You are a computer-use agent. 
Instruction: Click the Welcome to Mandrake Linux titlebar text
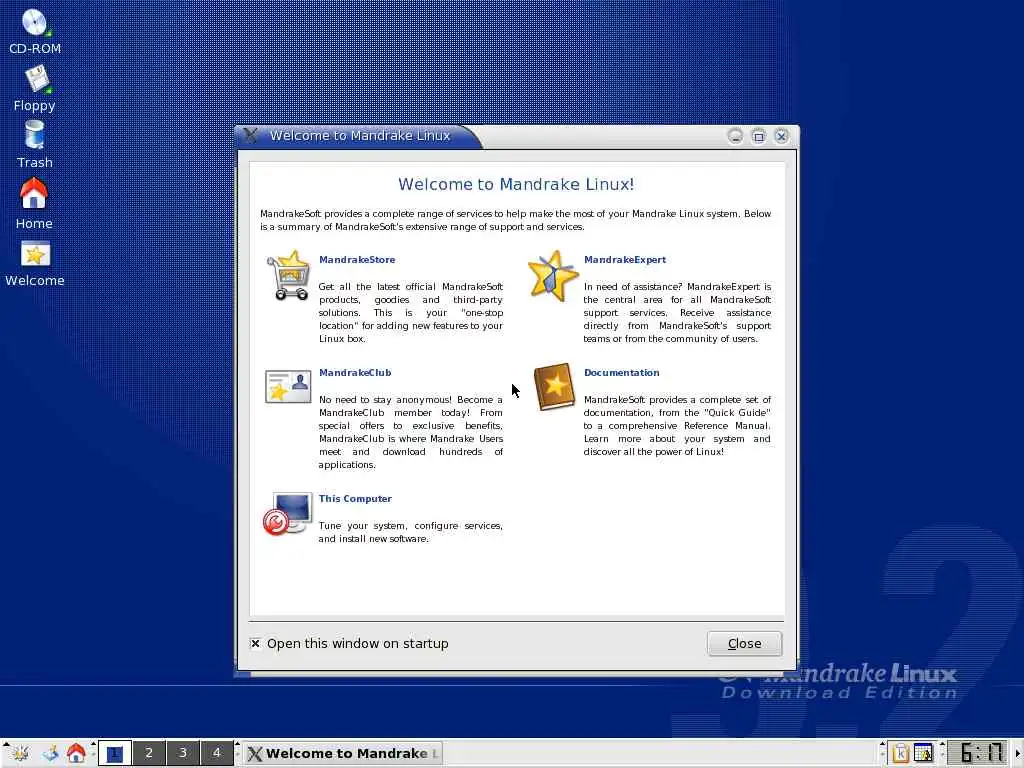pyautogui.click(x=360, y=135)
